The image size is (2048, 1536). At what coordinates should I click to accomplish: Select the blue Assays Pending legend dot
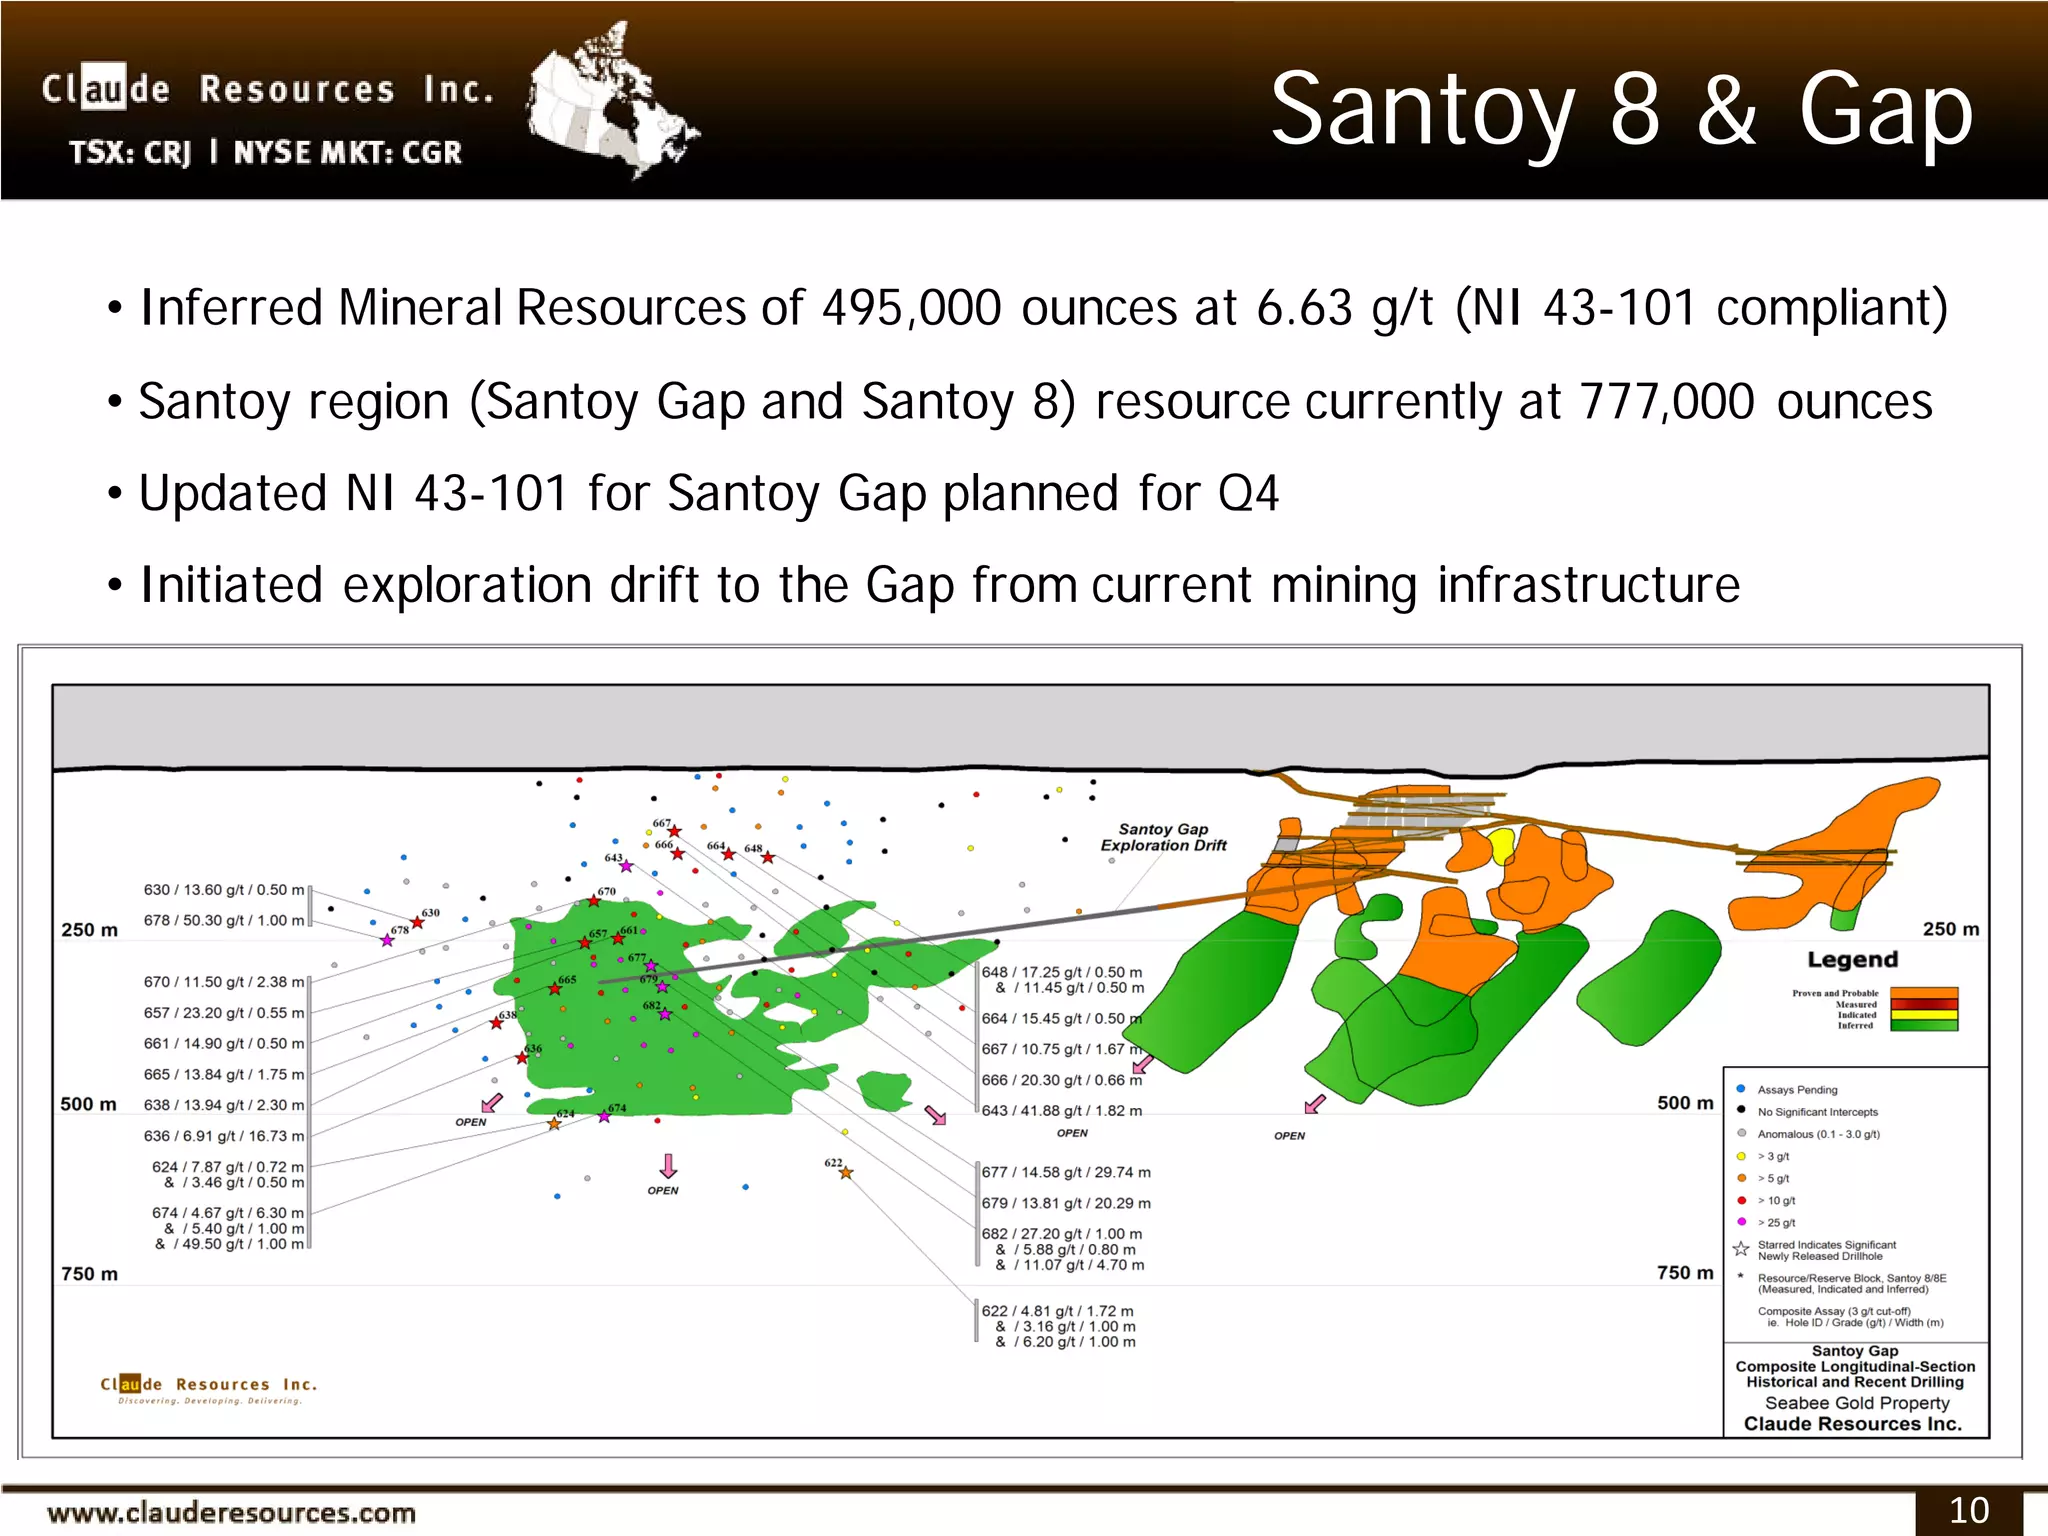coord(1741,1089)
